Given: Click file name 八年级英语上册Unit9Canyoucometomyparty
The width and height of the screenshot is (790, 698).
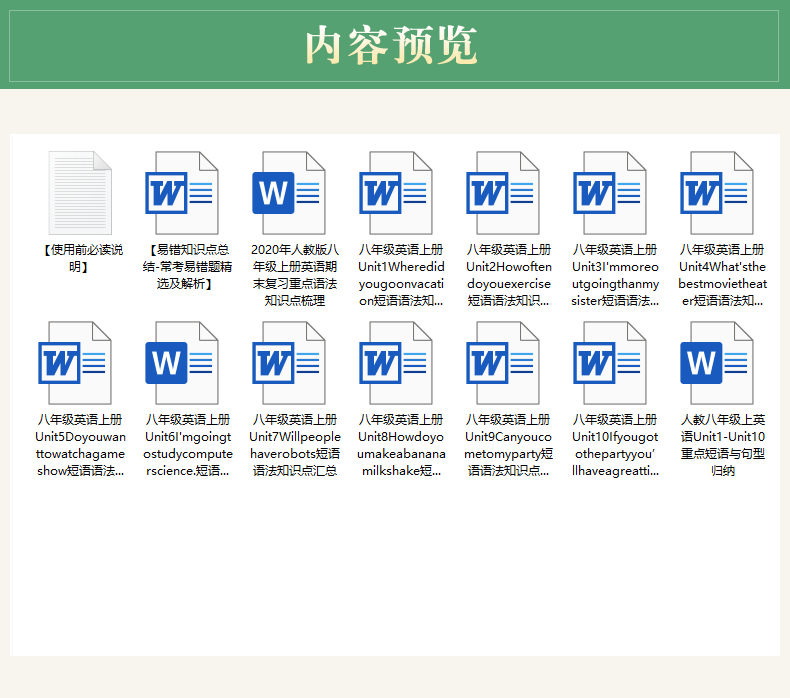Looking at the screenshot, I should pos(508,446).
